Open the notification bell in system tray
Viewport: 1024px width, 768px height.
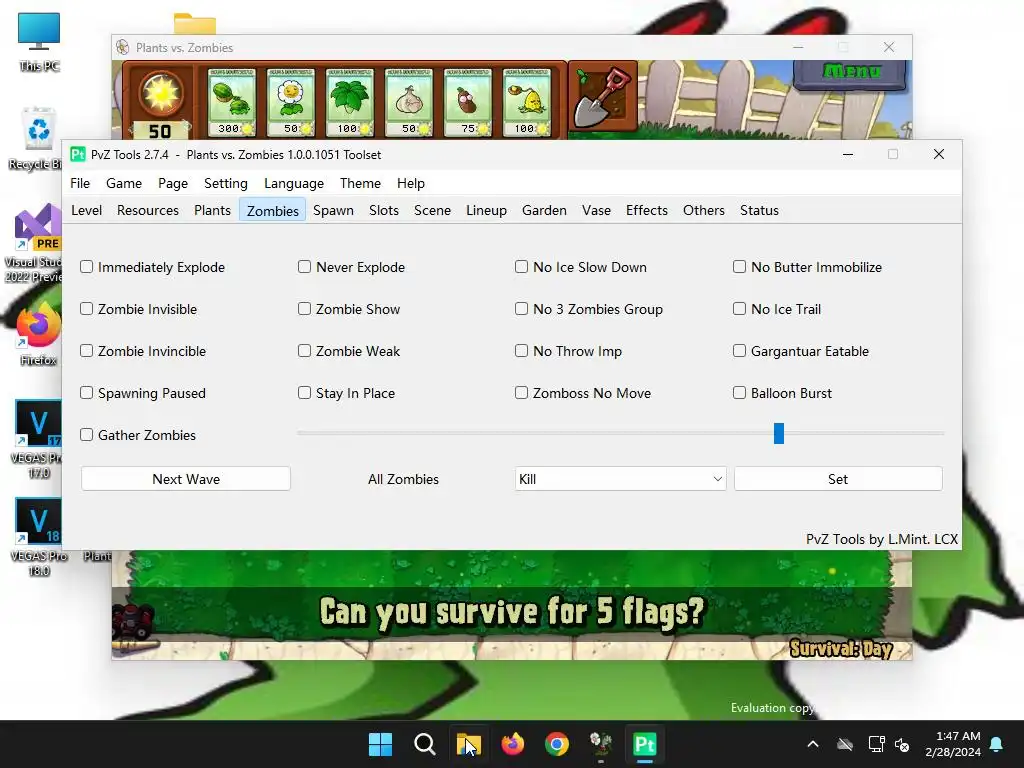(997, 744)
